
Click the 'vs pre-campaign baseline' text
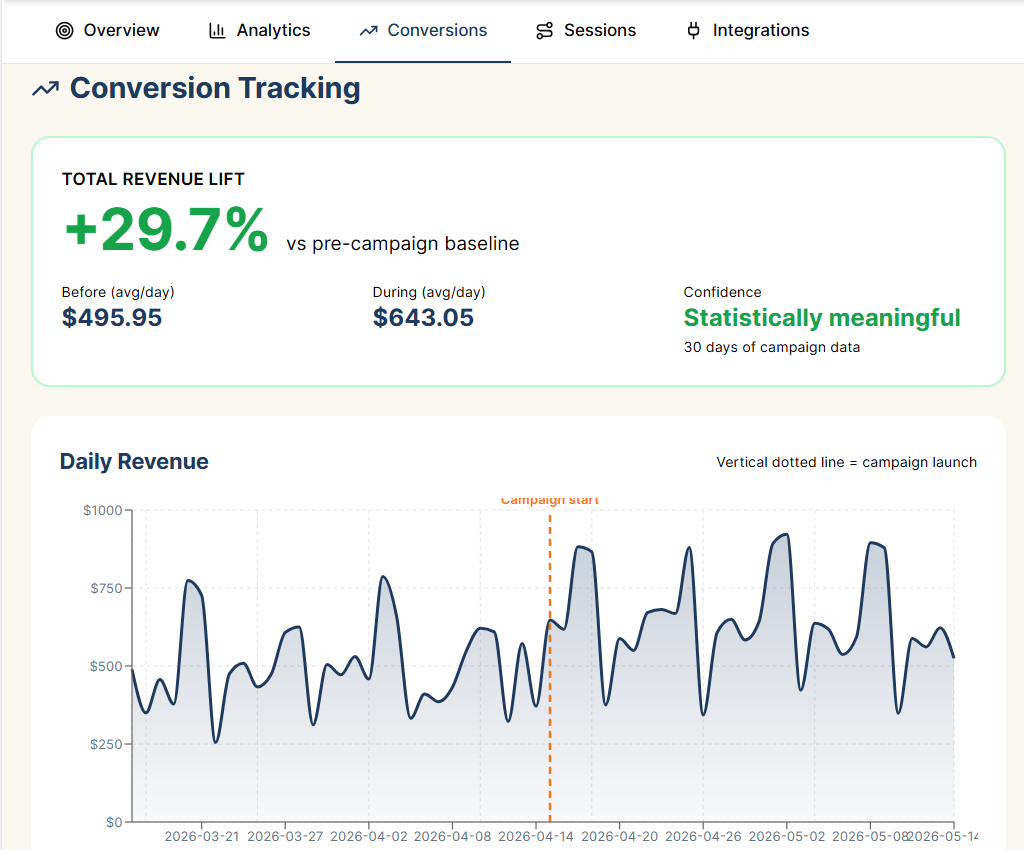click(402, 244)
